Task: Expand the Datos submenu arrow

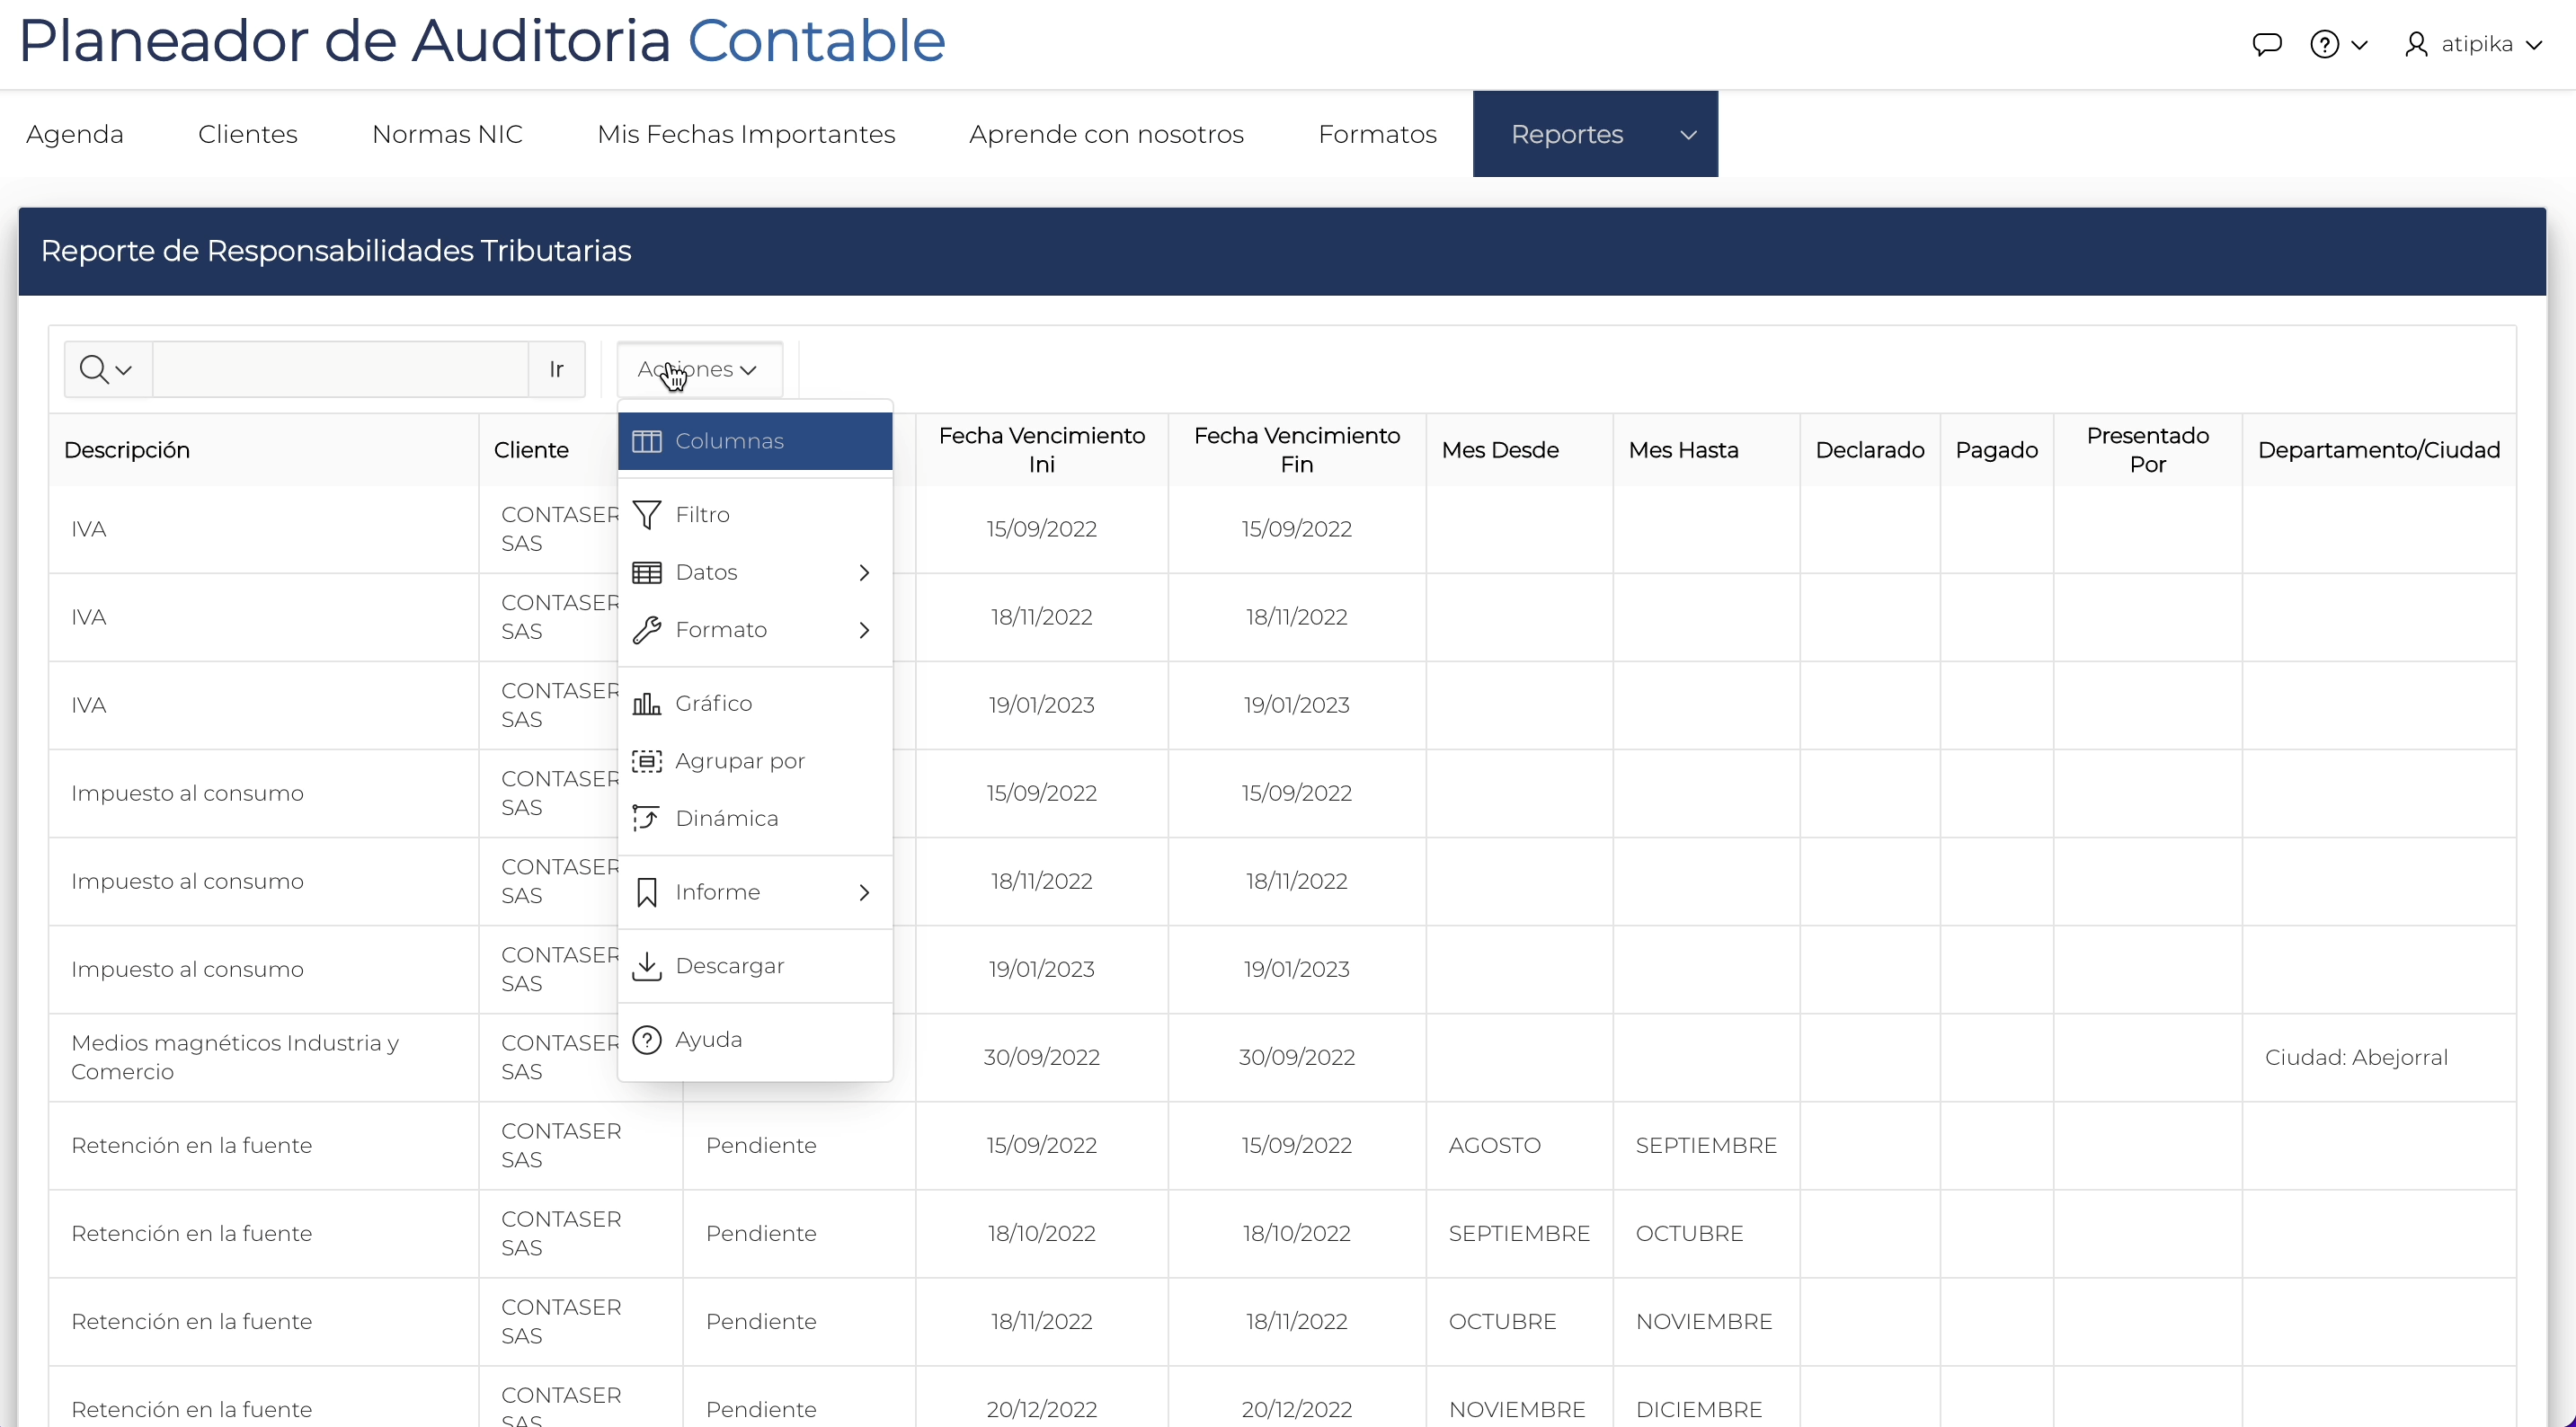Action: pyautogui.click(x=864, y=572)
